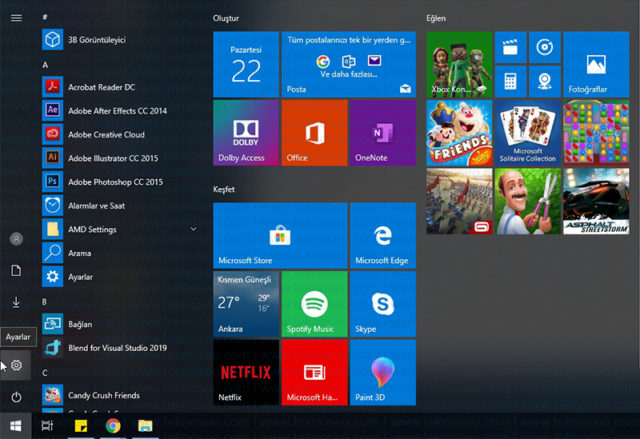Open the Documents sidebar icon

tap(16, 270)
